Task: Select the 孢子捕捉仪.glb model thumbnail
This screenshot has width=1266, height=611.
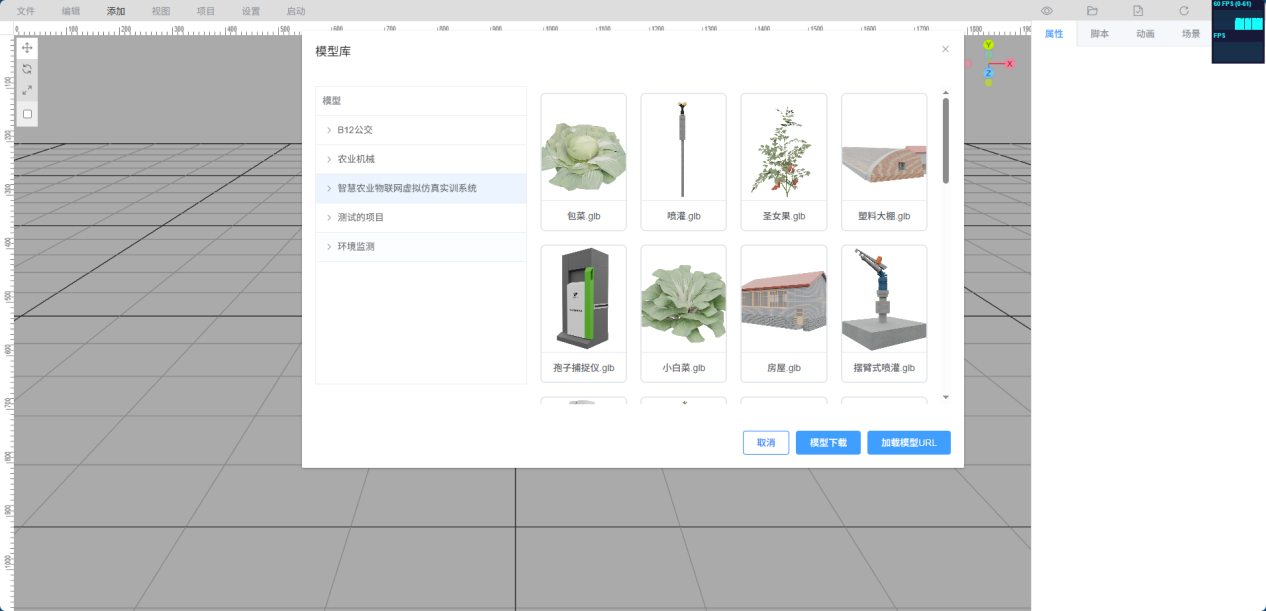Action: 583,299
